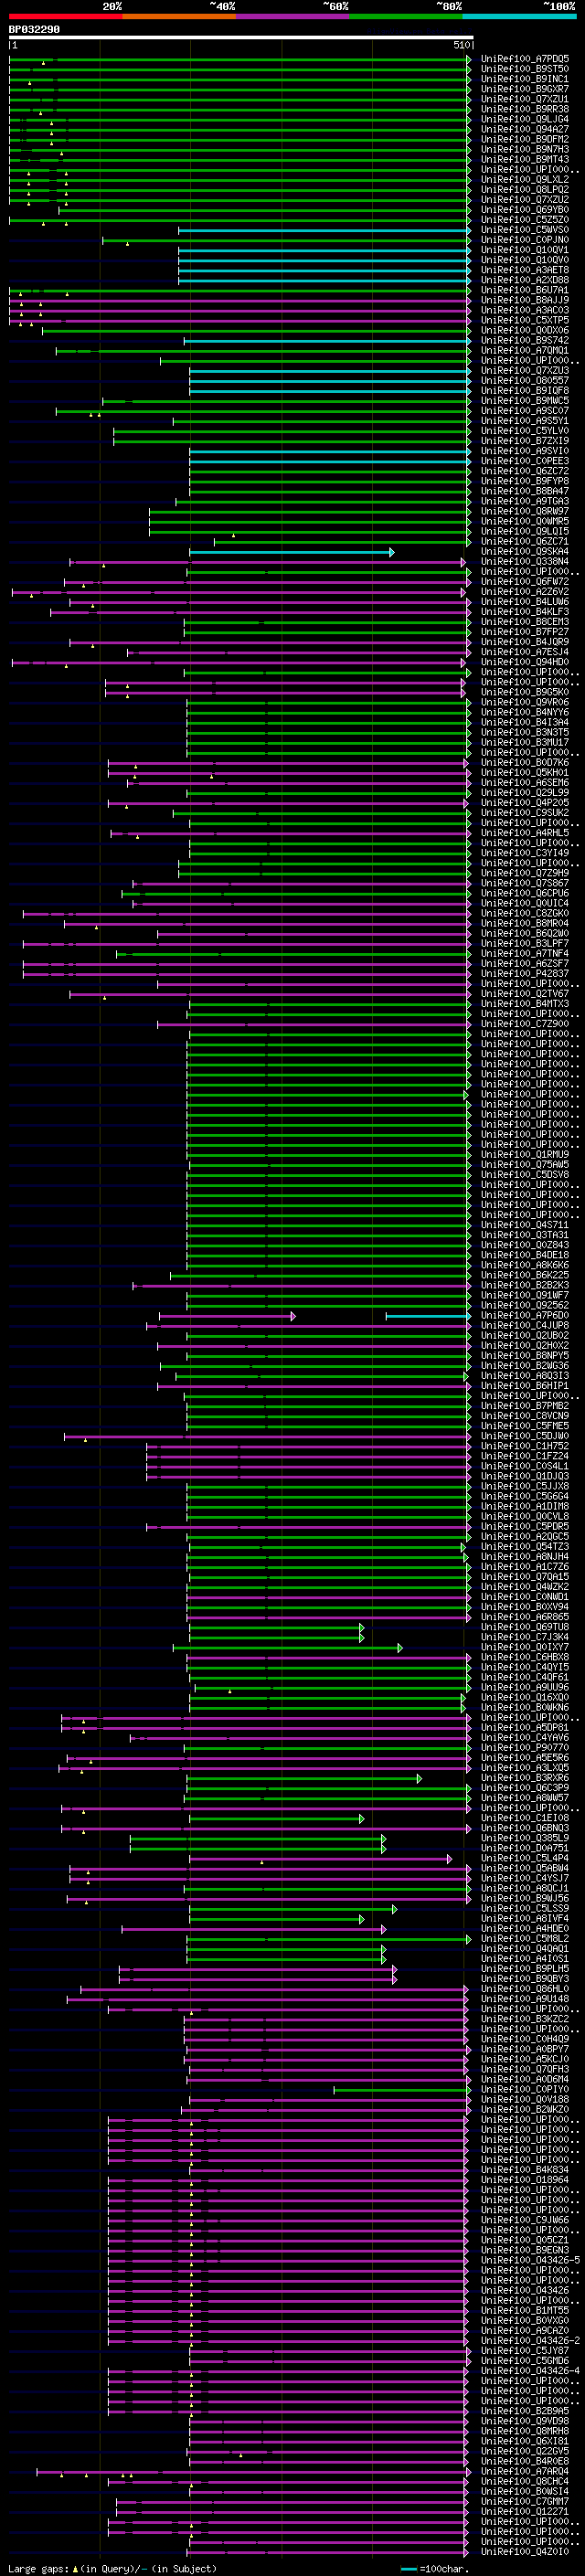This screenshot has height=2576, width=585.
Task: Click UniRef100_Q5KH01 hit name
Action: (x=525, y=773)
